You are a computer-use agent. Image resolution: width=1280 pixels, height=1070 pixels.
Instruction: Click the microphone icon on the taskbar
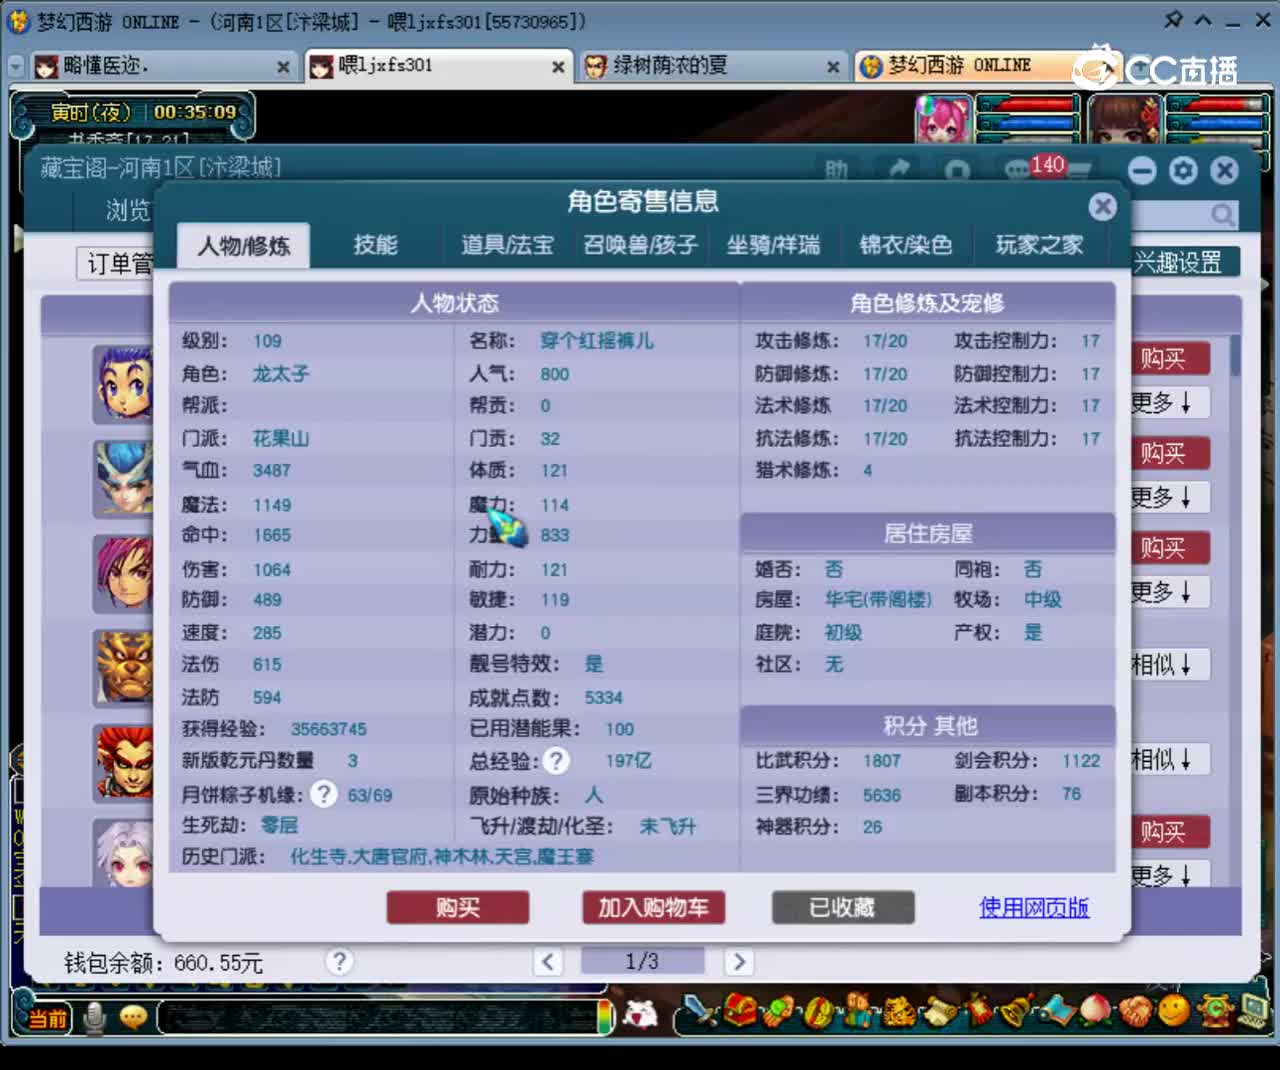(96, 1017)
